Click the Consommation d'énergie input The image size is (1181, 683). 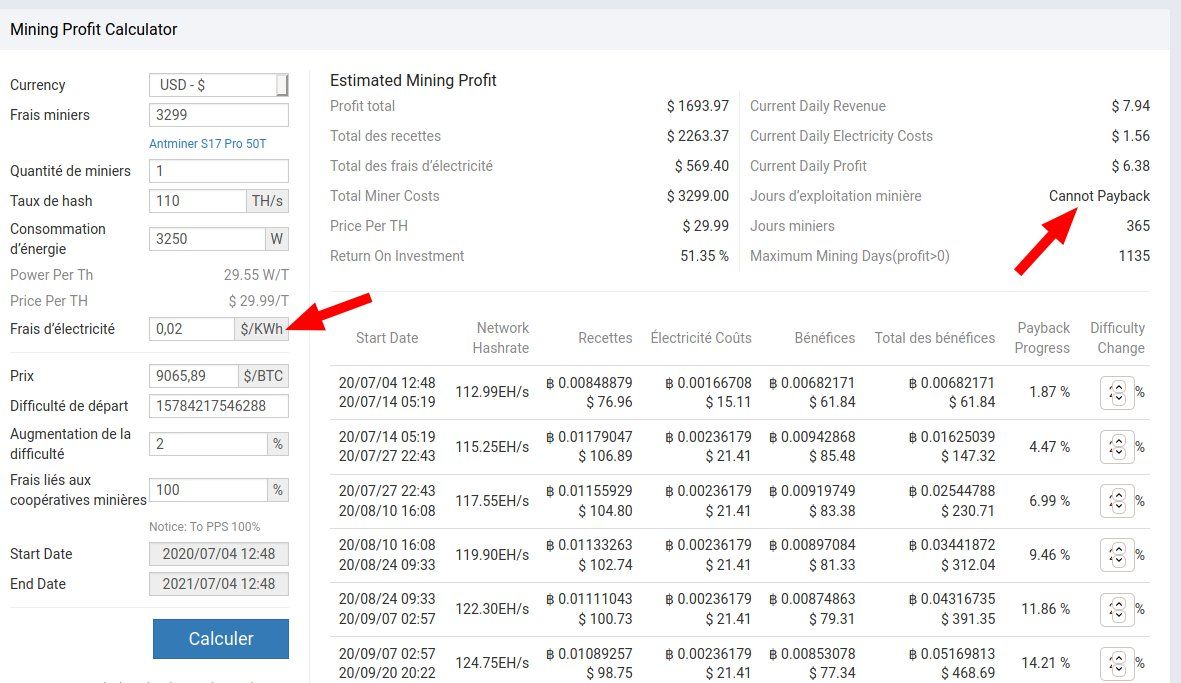(206, 239)
